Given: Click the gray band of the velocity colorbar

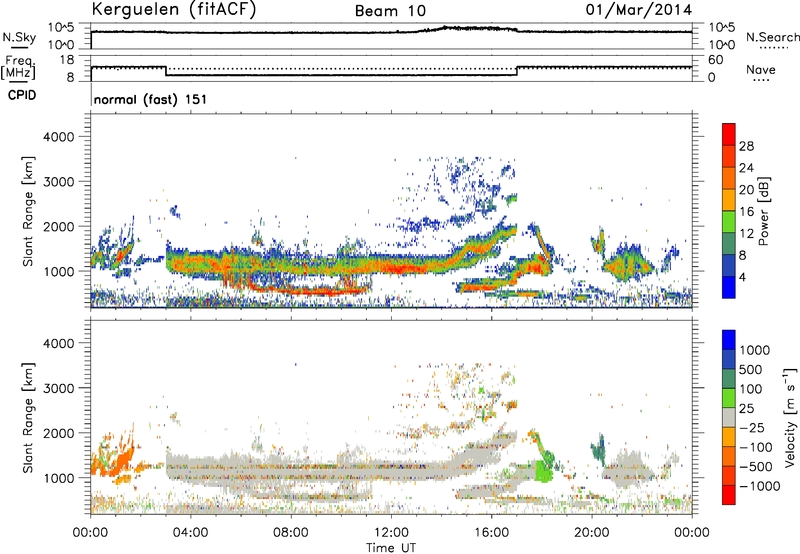Looking at the screenshot, I should 729,417.
